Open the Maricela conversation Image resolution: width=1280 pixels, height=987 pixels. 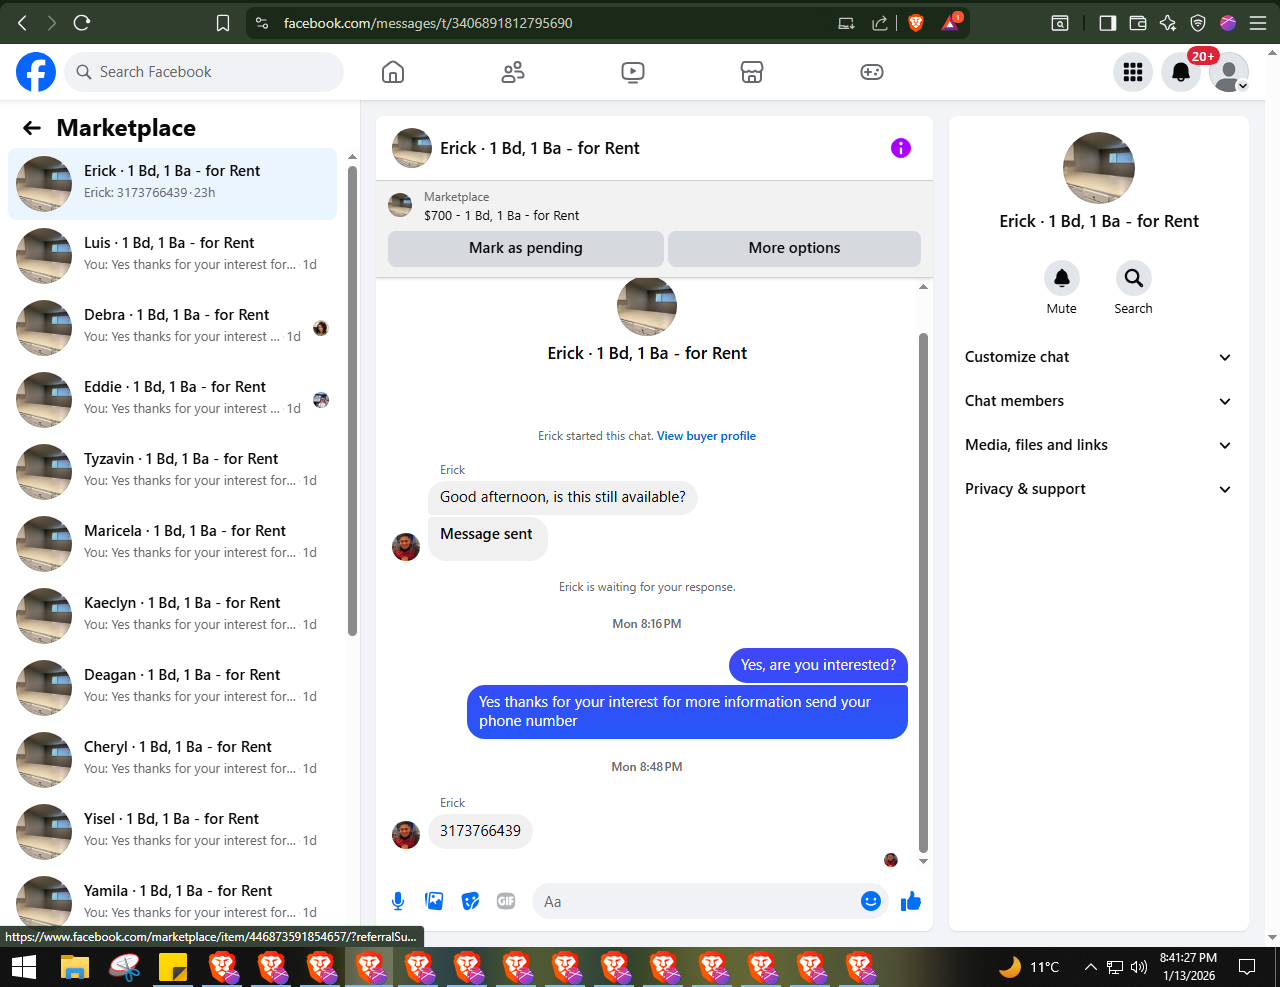coord(172,544)
